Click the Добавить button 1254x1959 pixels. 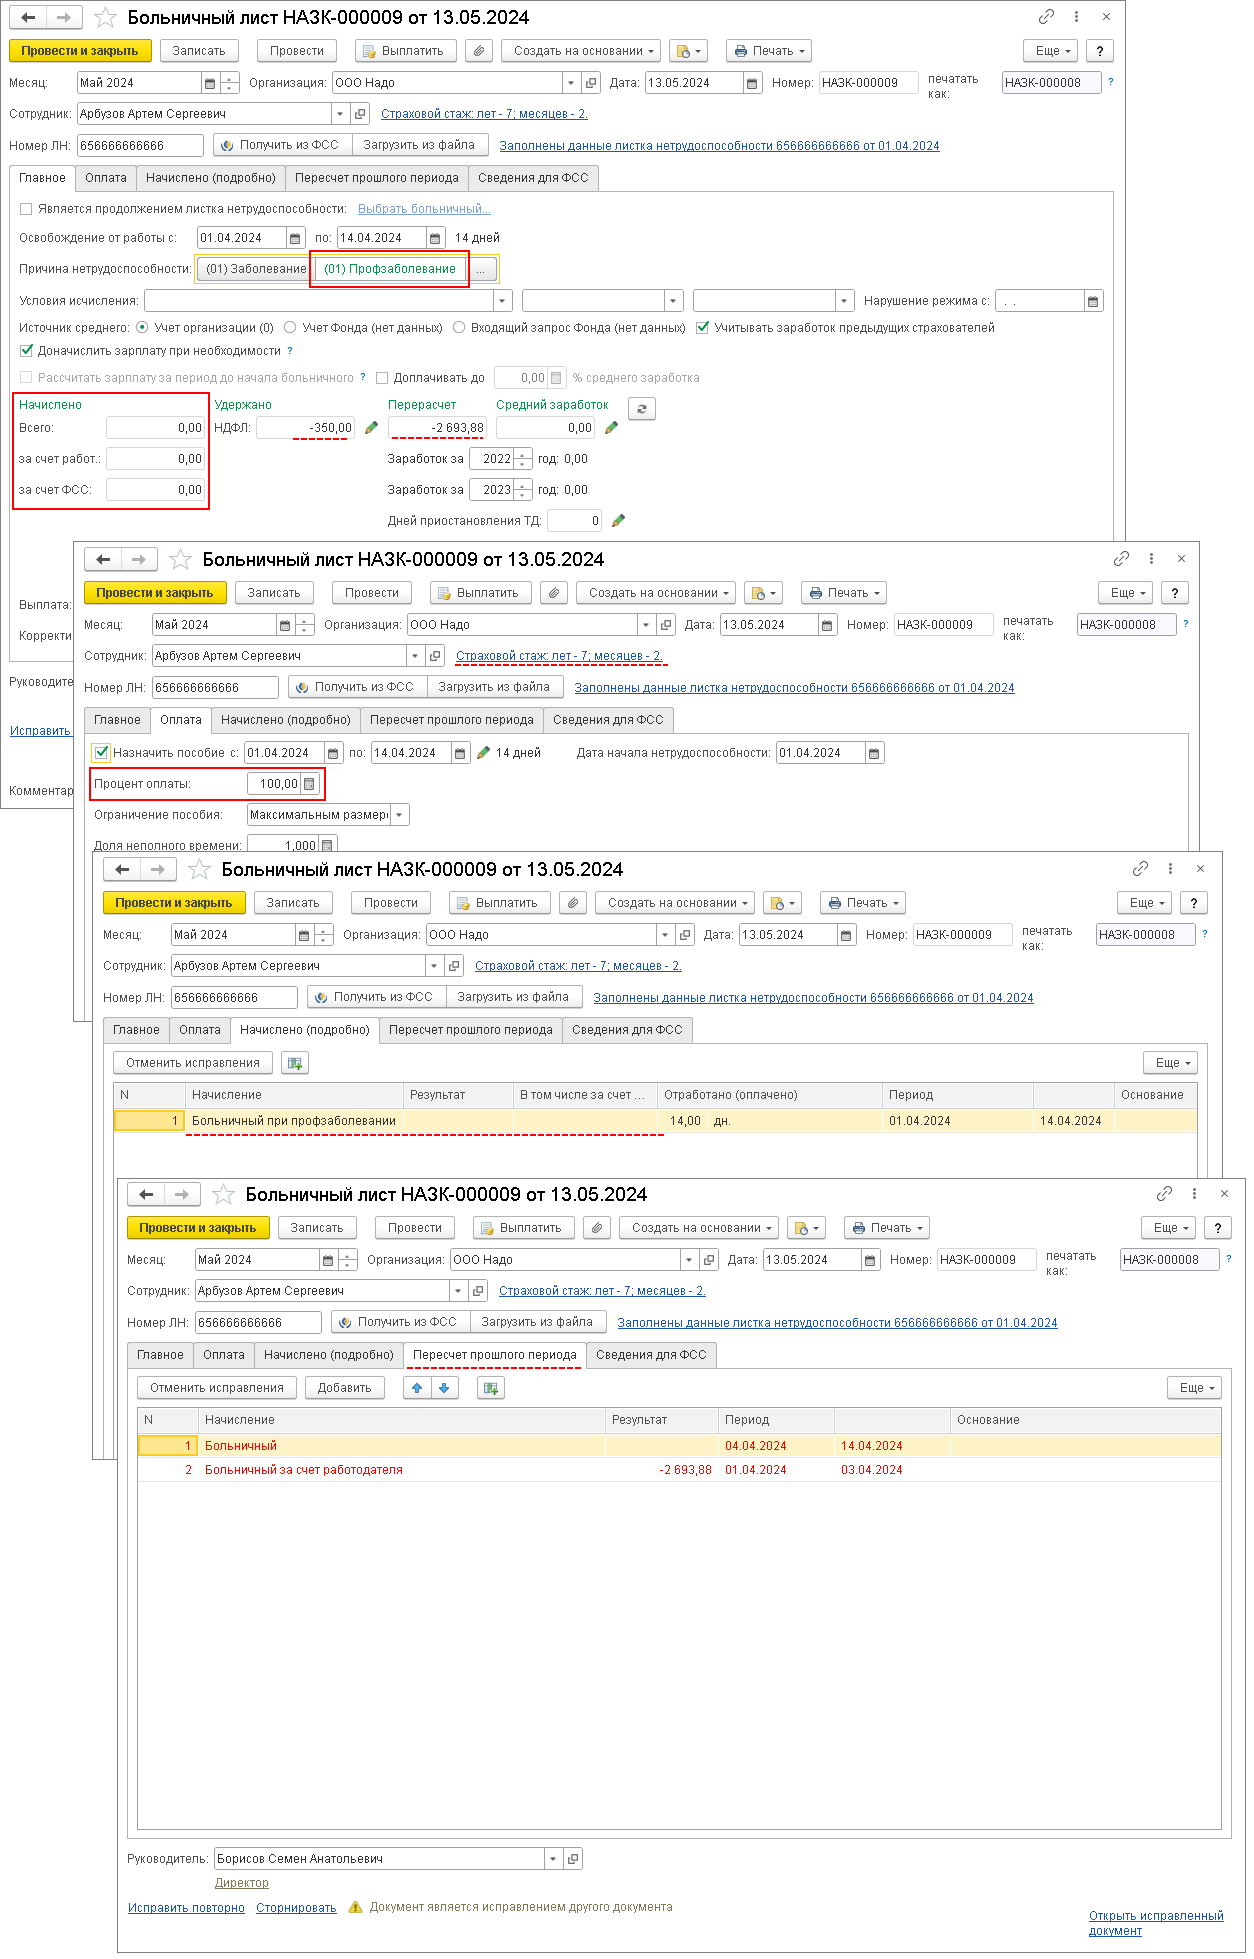345,1388
